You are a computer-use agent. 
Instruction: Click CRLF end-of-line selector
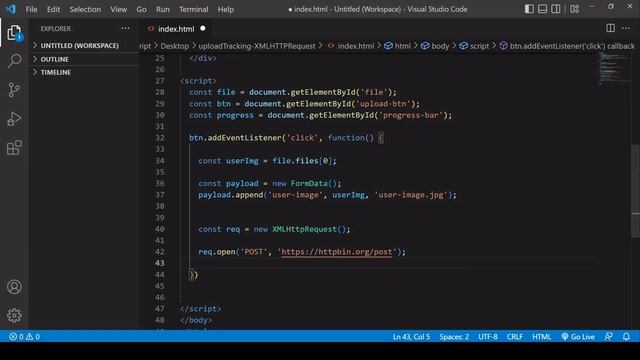pyautogui.click(x=515, y=337)
